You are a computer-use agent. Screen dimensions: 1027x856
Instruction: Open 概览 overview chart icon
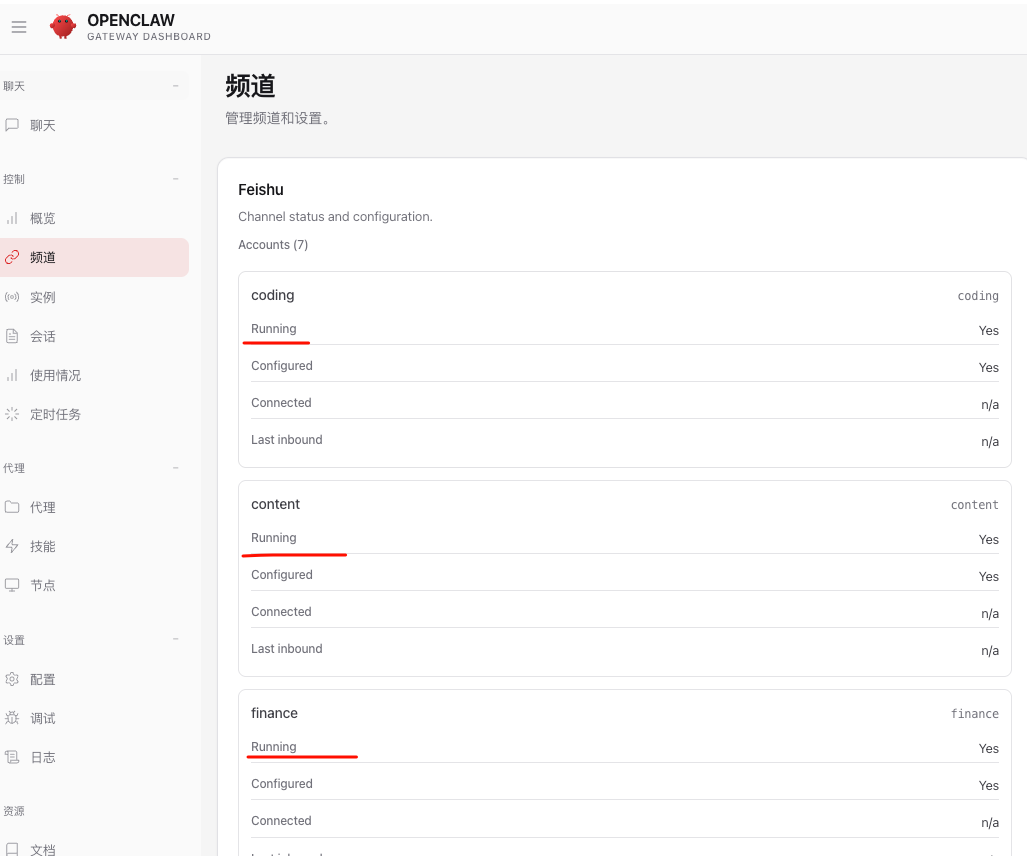point(12,218)
